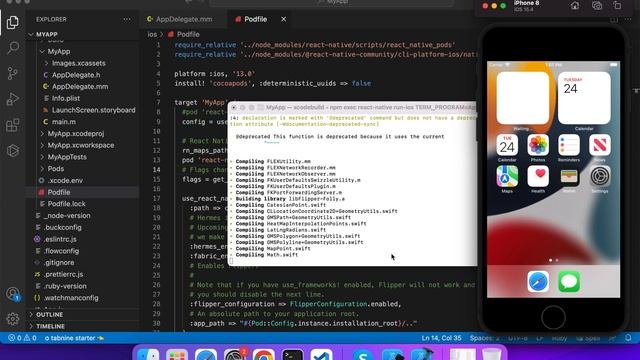This screenshot has width=640, height=360.
Task: Open .eslintrc.js file
Action: coord(60,239)
